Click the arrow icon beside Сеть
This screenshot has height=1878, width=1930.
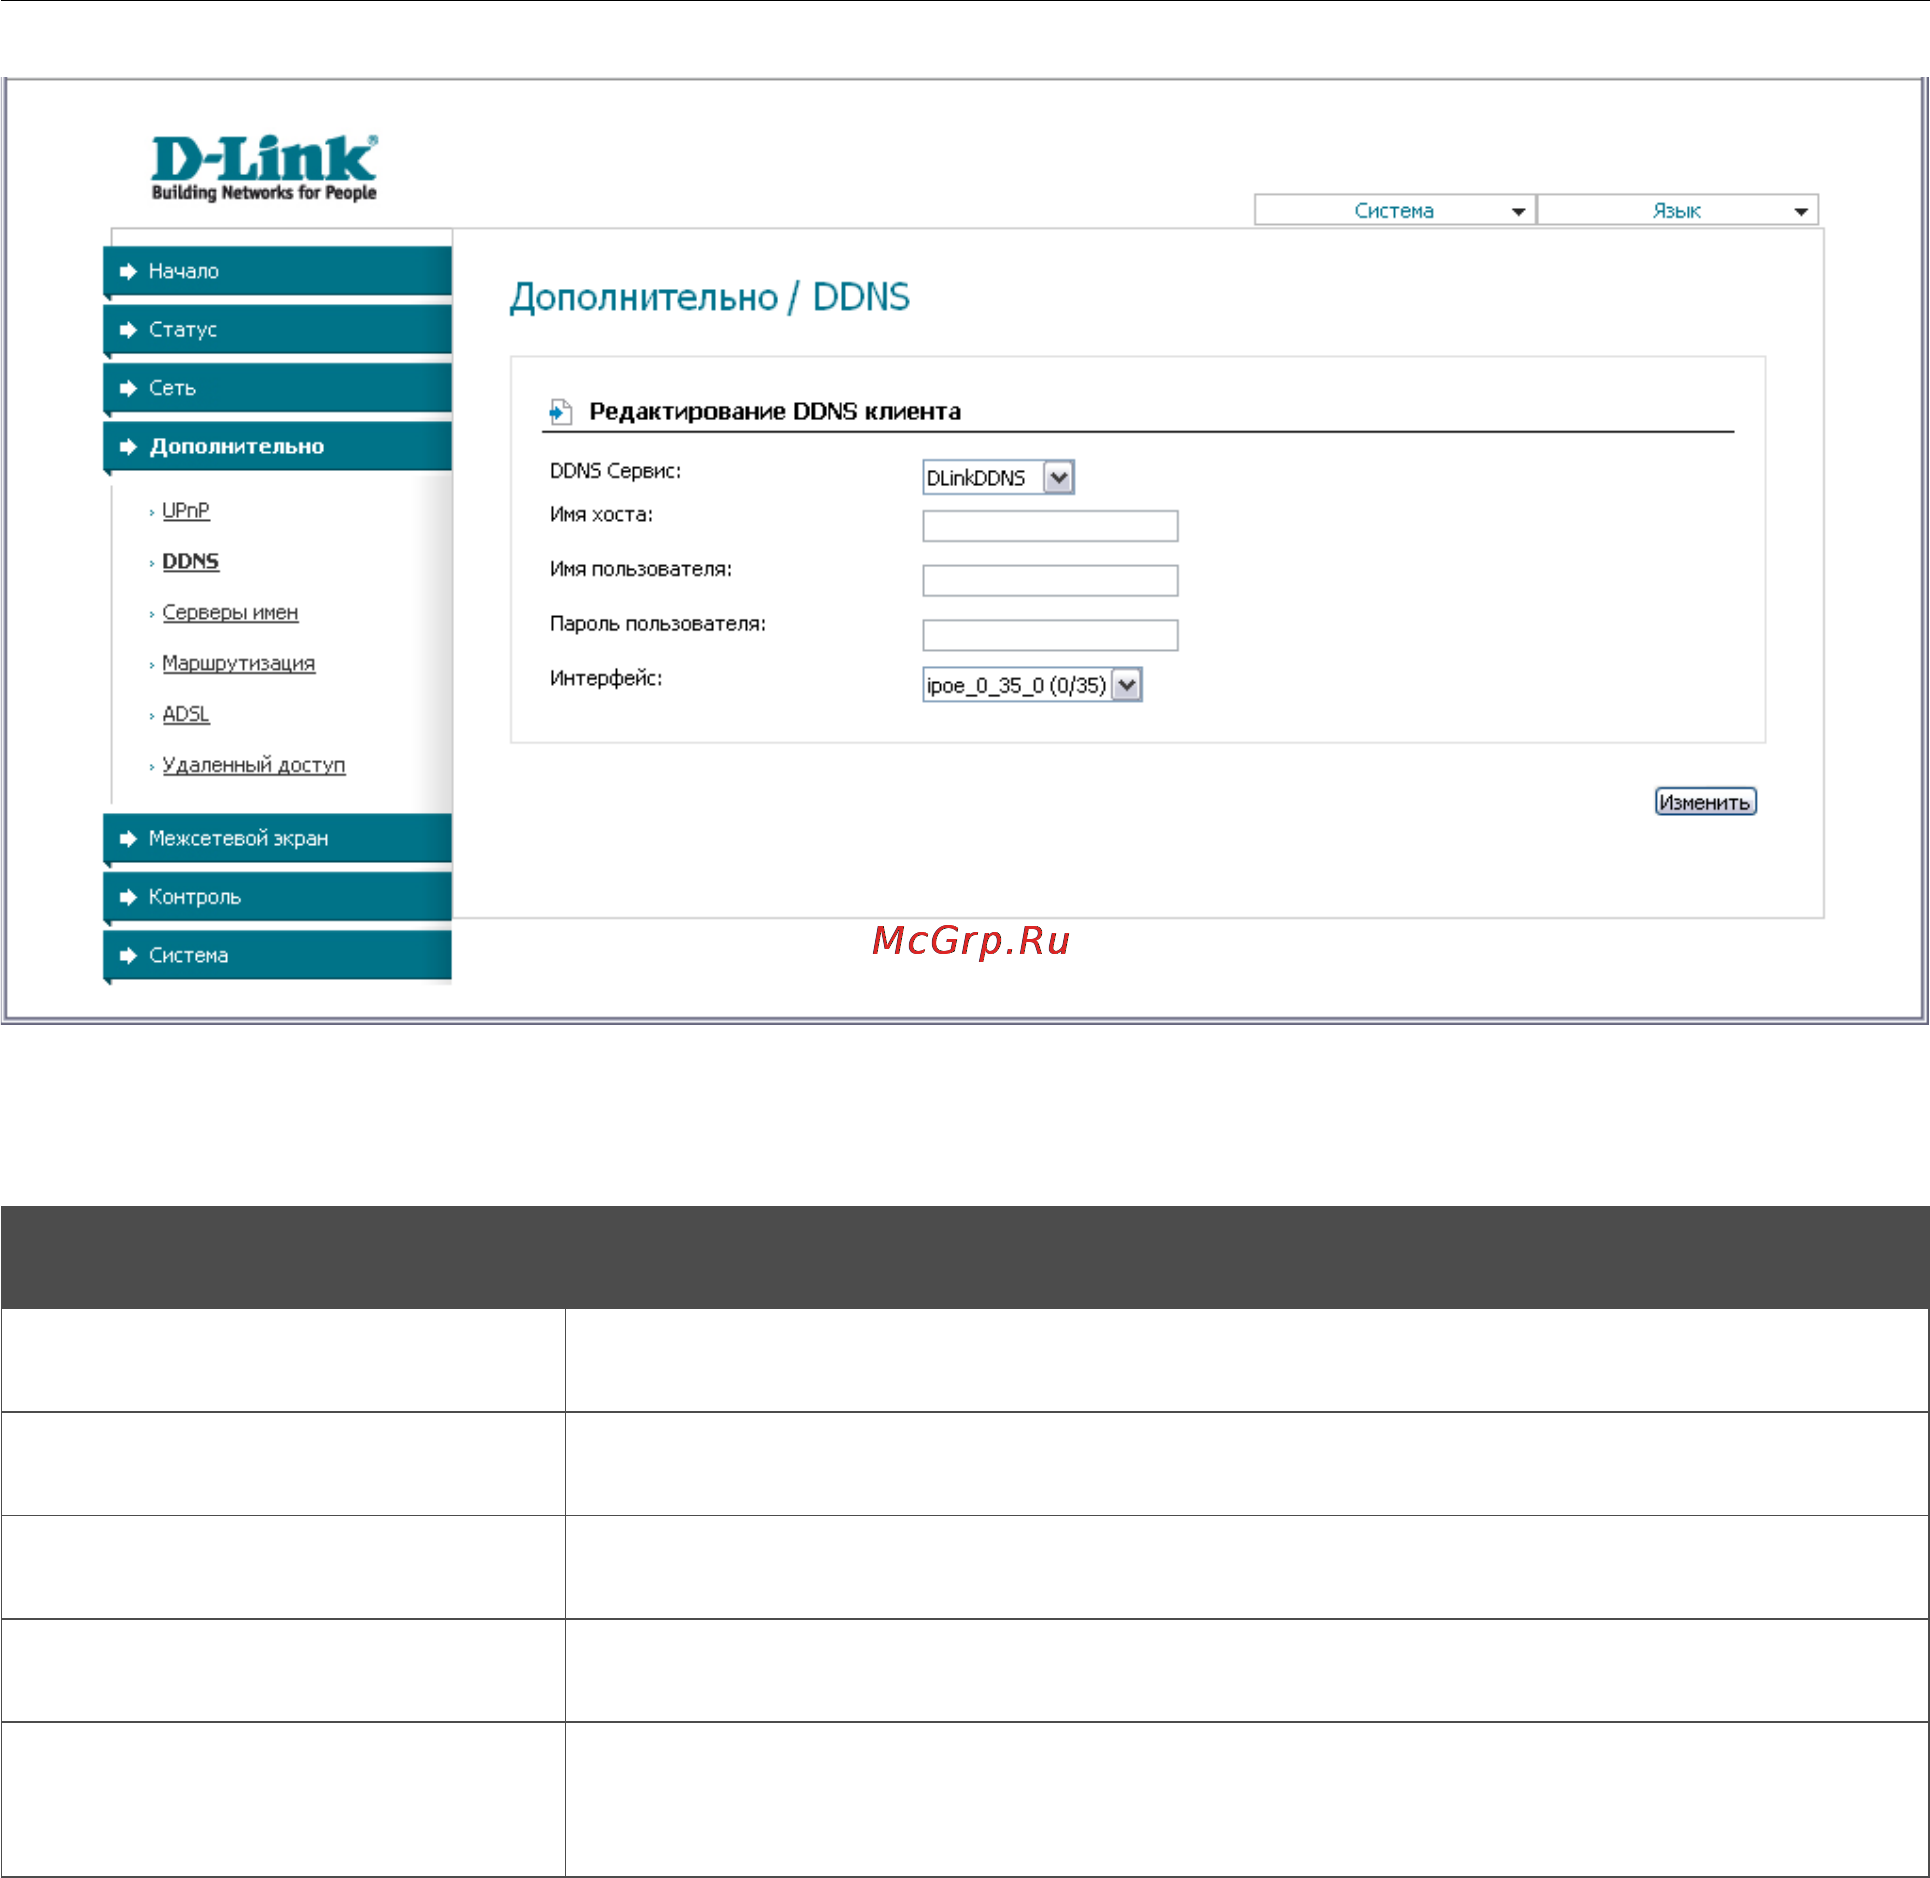tap(128, 388)
